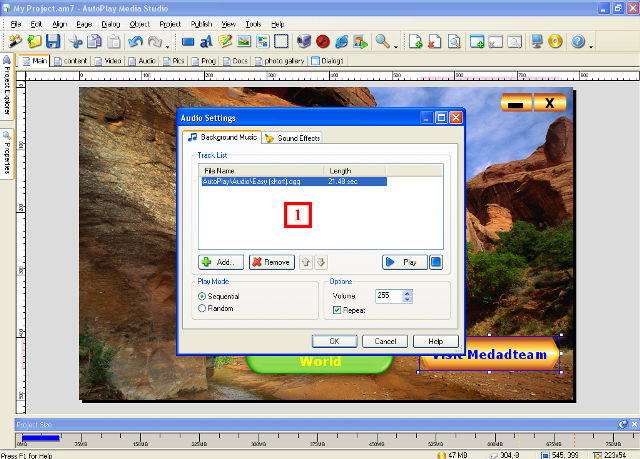Click the Undo arrow in toolbar
The height and width of the screenshot is (459, 640).
click(x=134, y=42)
